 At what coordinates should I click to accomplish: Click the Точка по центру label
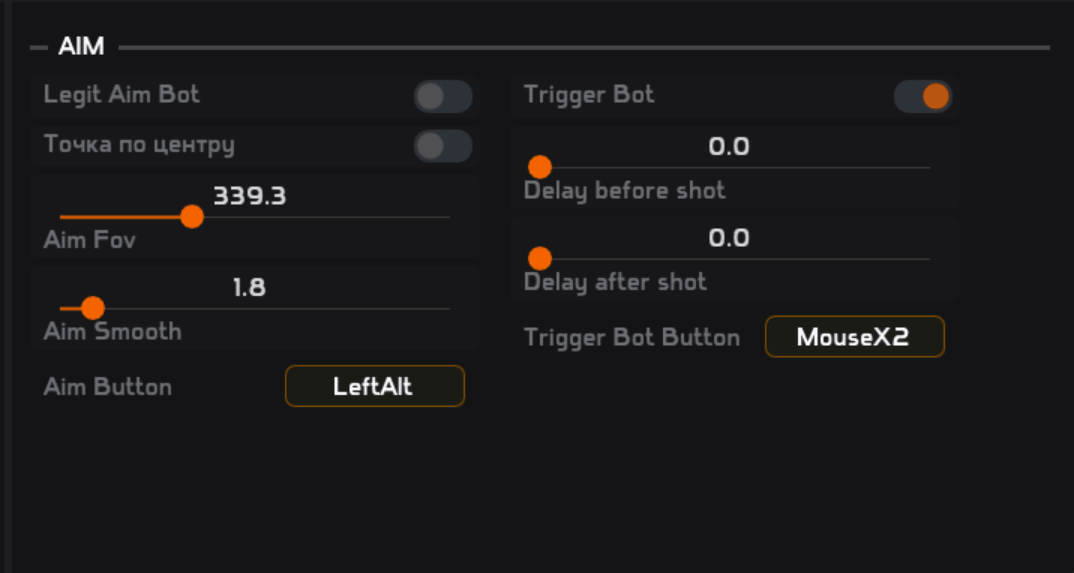click(139, 145)
